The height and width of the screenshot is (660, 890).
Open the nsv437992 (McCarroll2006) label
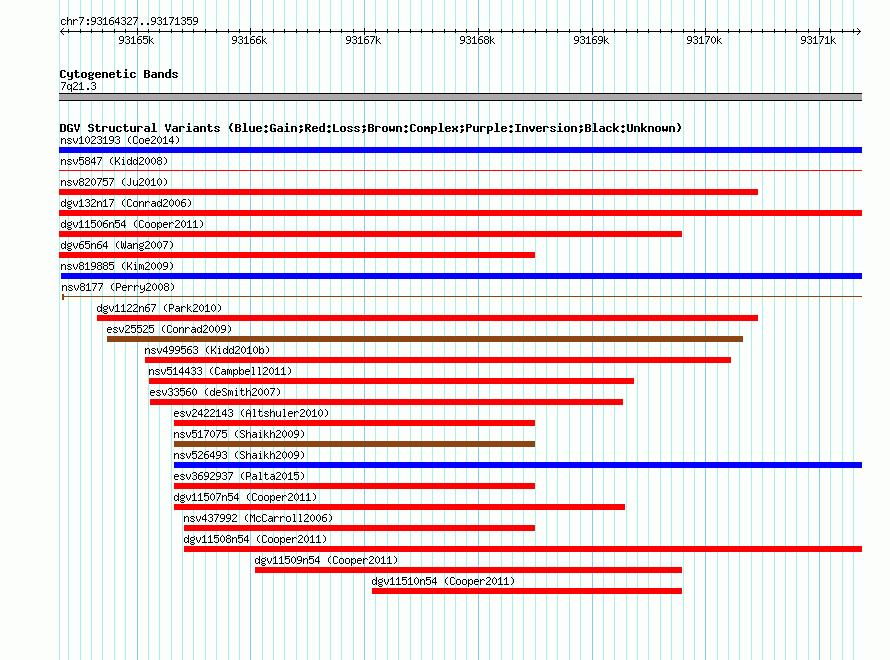tap(258, 518)
